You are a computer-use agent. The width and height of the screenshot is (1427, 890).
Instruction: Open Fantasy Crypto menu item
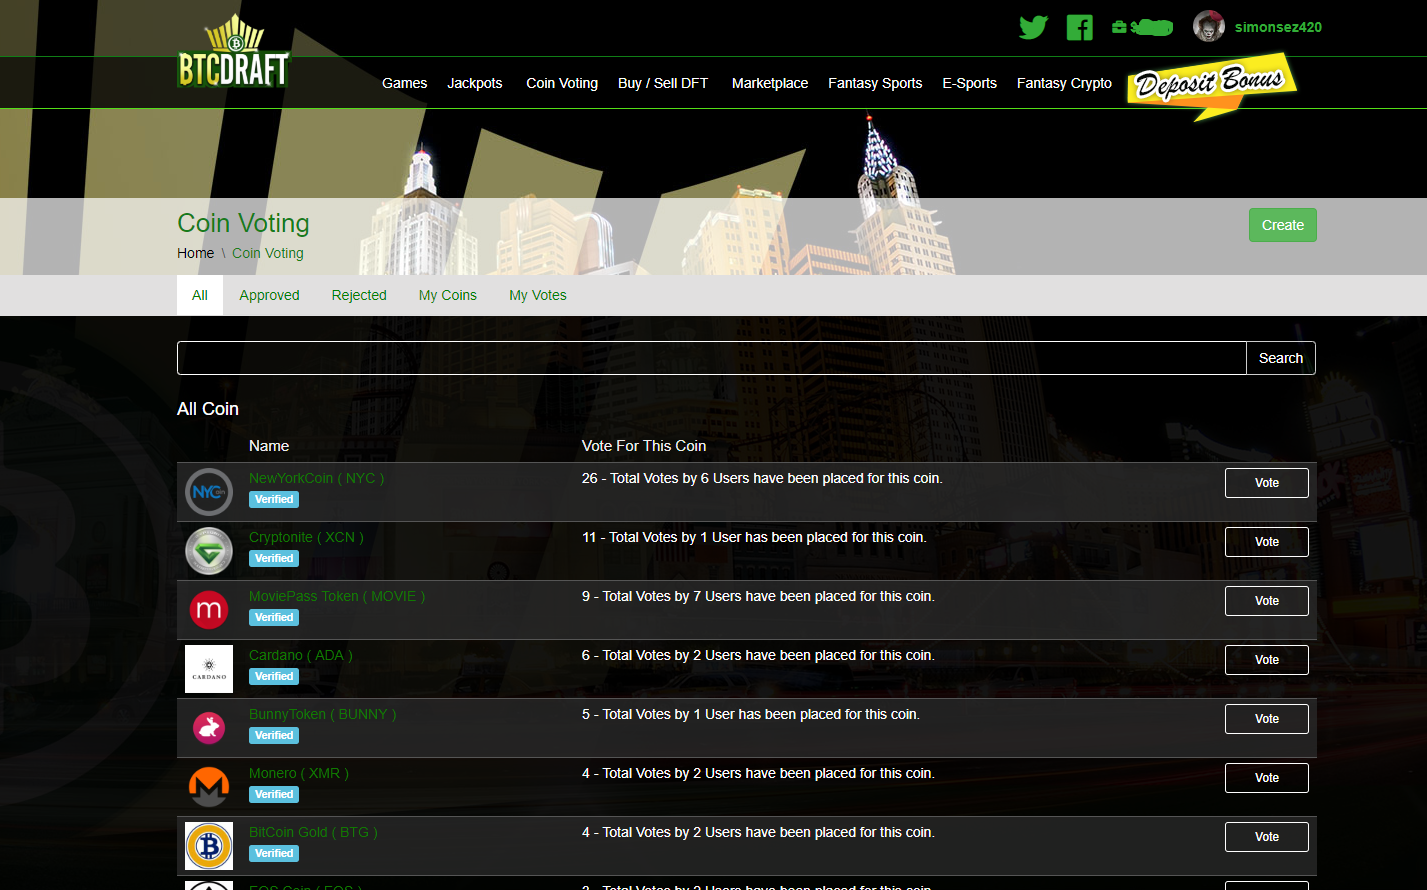[1064, 83]
